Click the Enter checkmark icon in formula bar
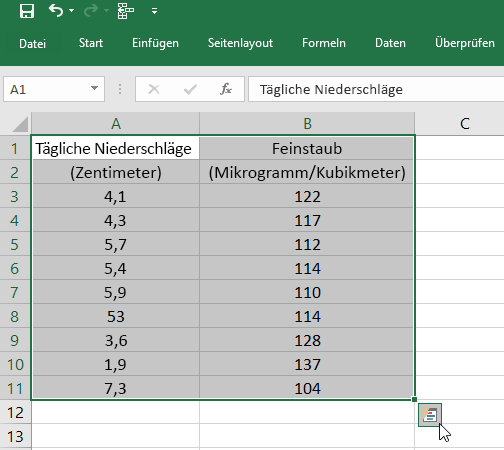The height and width of the screenshot is (450, 504). (x=190, y=89)
